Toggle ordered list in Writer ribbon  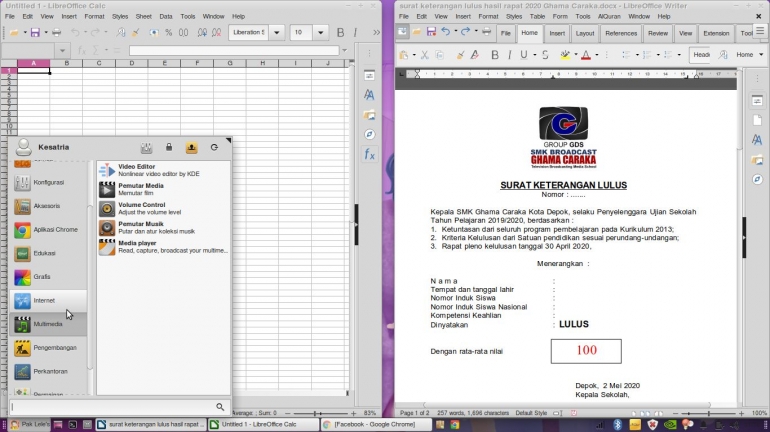tap(647, 54)
